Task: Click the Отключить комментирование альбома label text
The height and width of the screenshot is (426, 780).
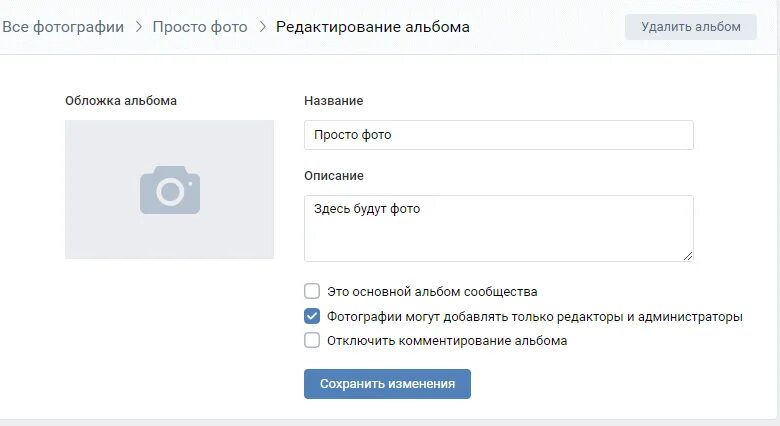Action: [x=447, y=341]
